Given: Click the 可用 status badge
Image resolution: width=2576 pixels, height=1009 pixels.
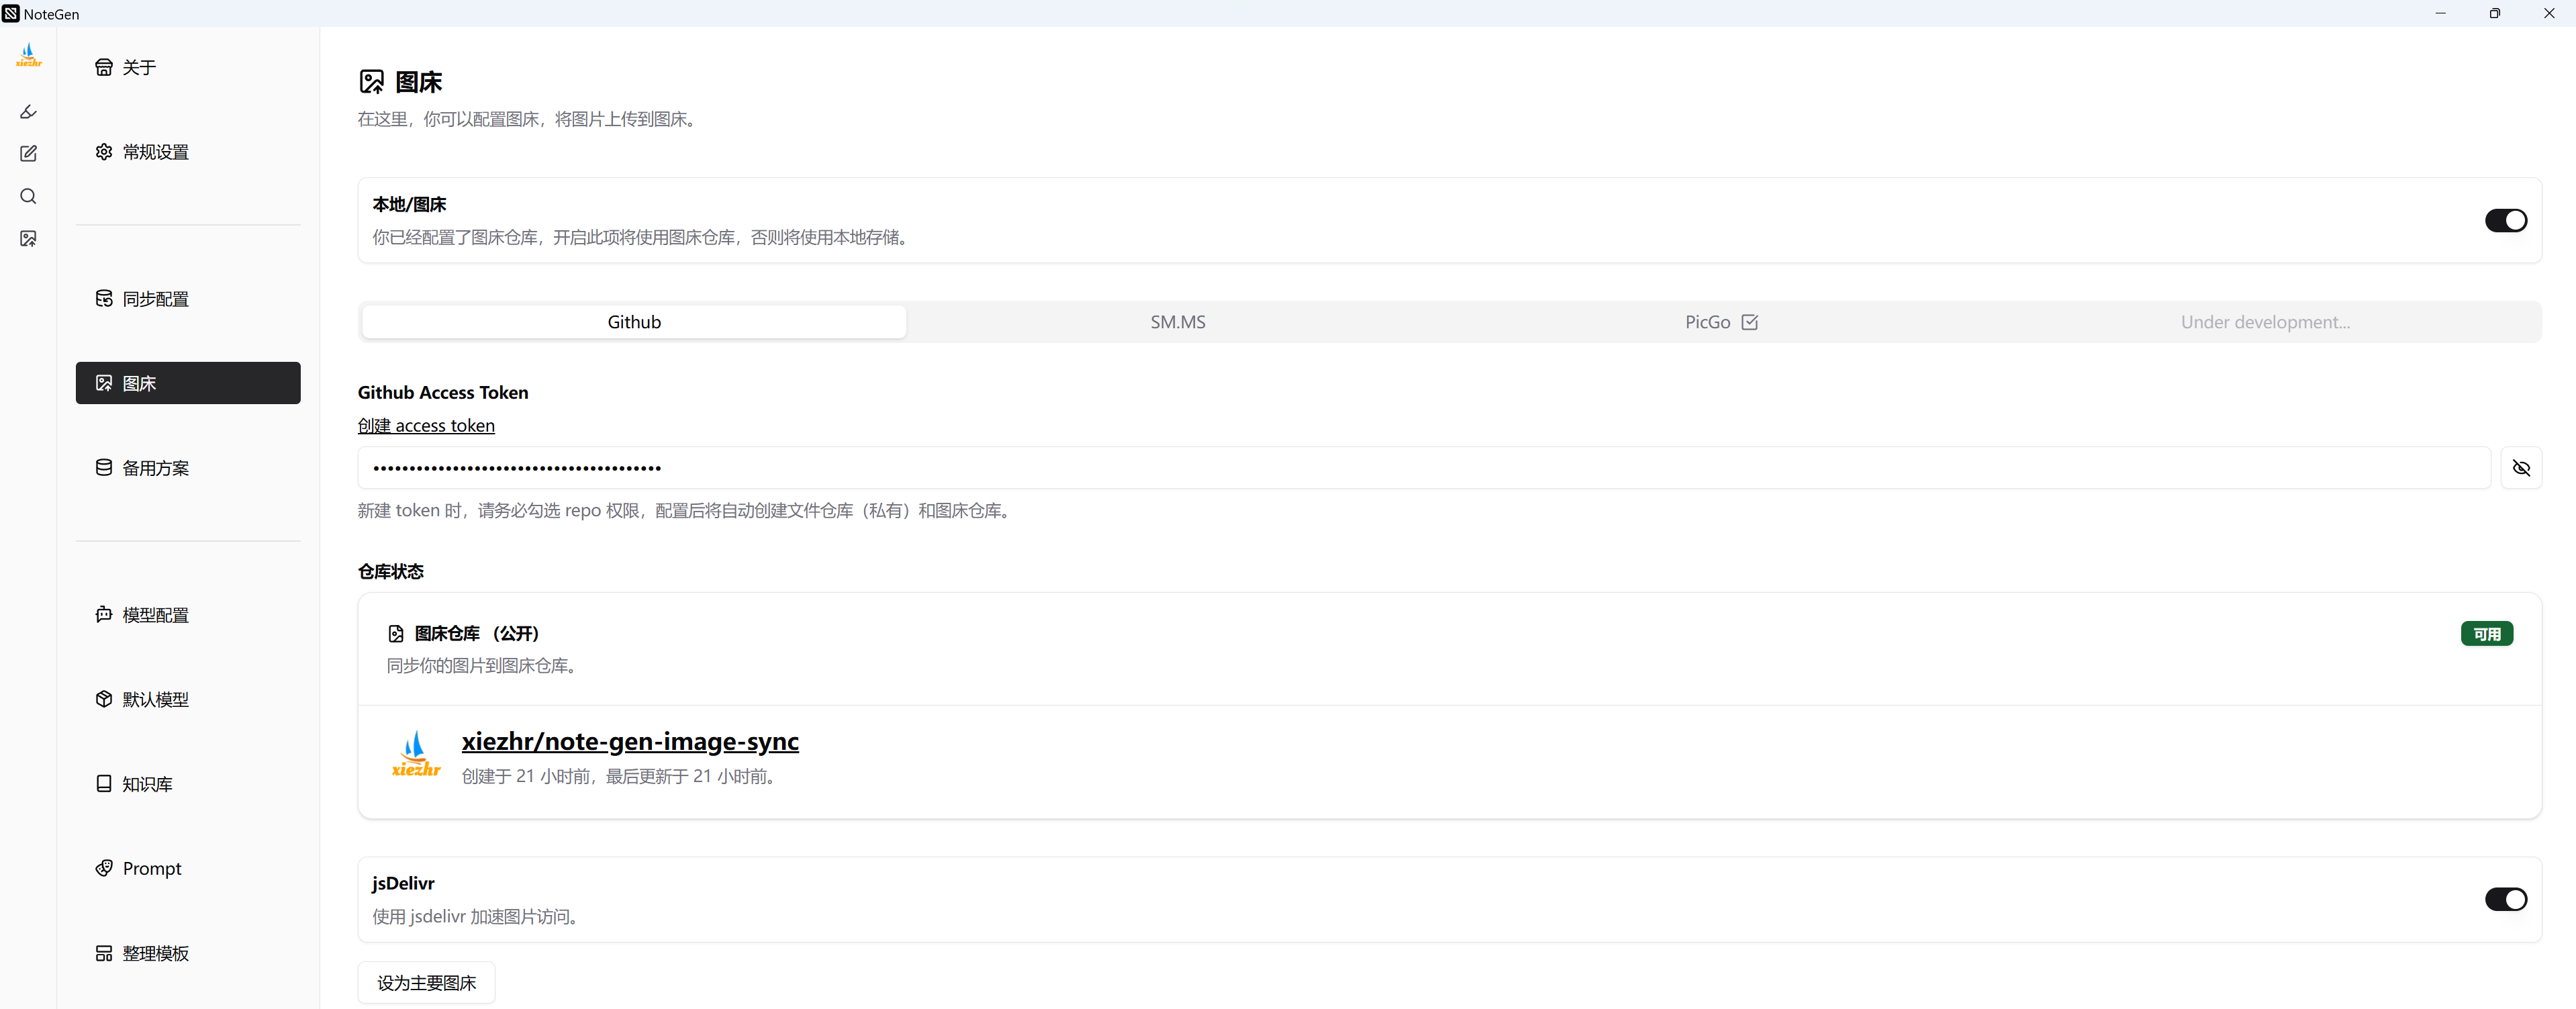Looking at the screenshot, I should point(2486,634).
